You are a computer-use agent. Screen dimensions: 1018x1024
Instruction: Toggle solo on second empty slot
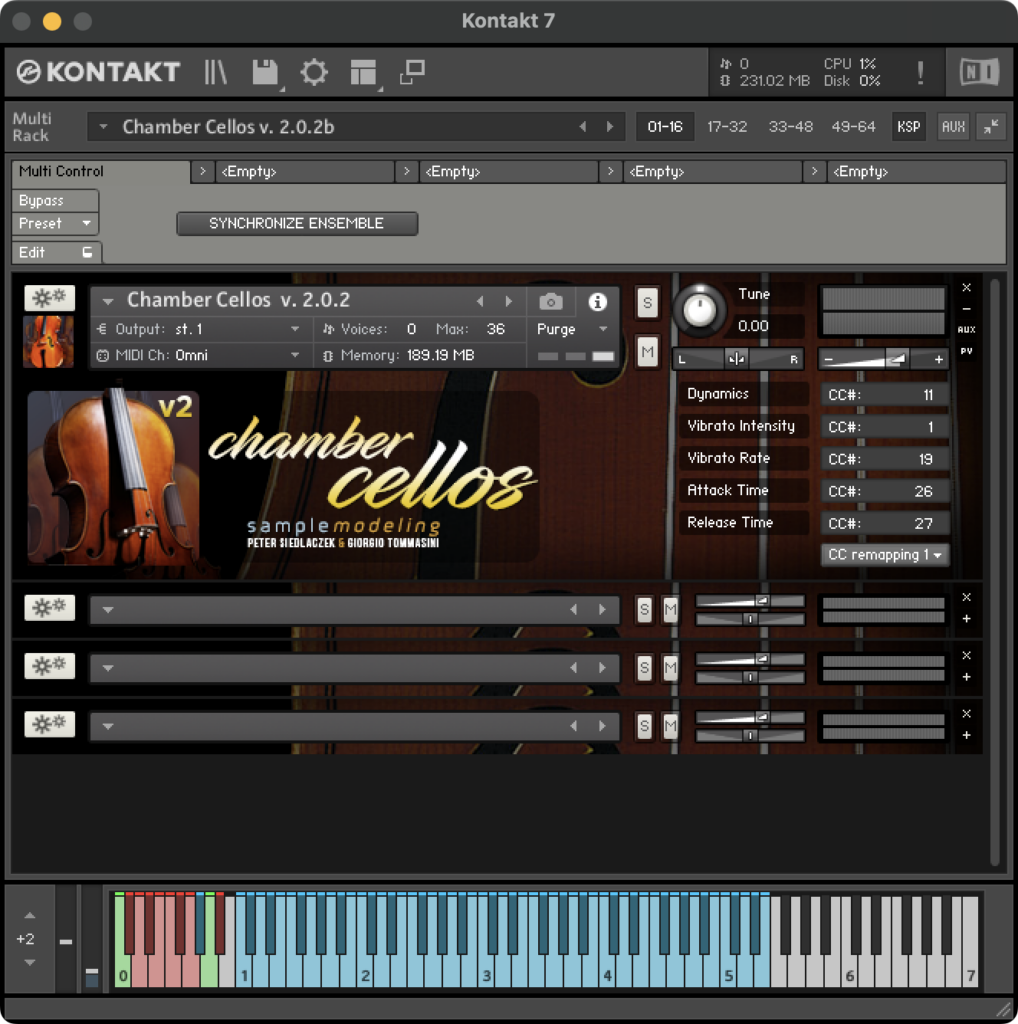point(644,667)
